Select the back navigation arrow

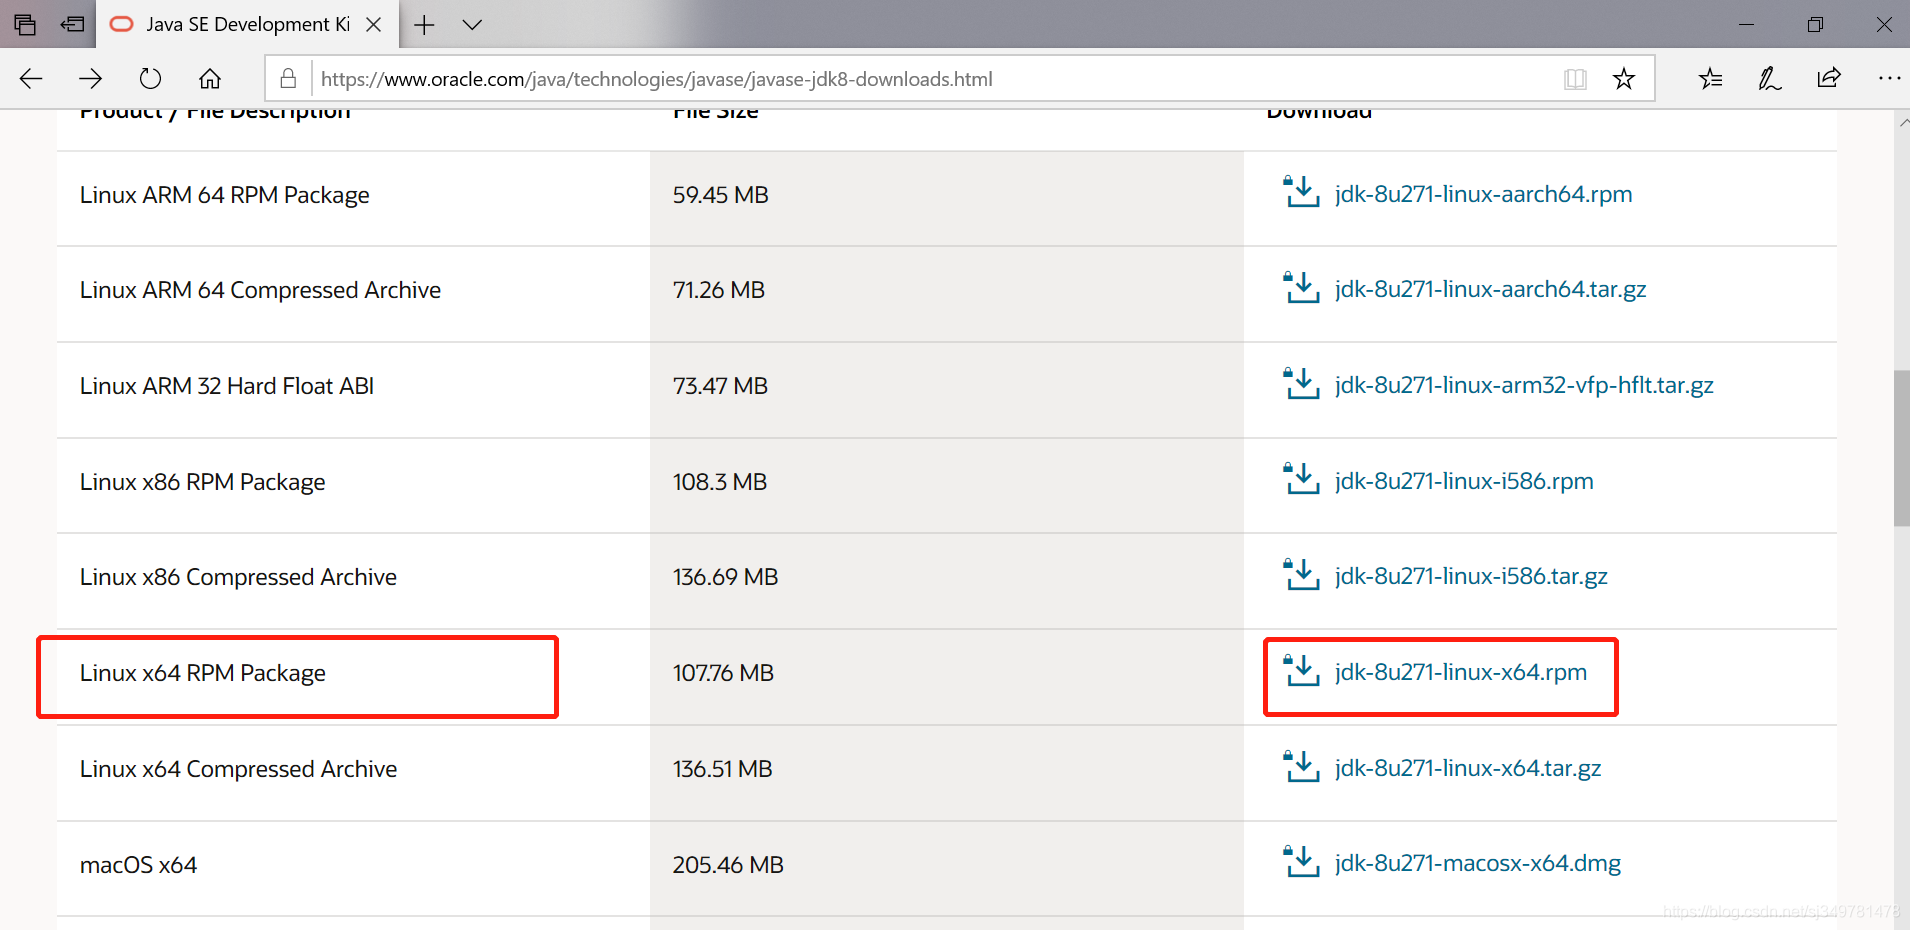30,78
